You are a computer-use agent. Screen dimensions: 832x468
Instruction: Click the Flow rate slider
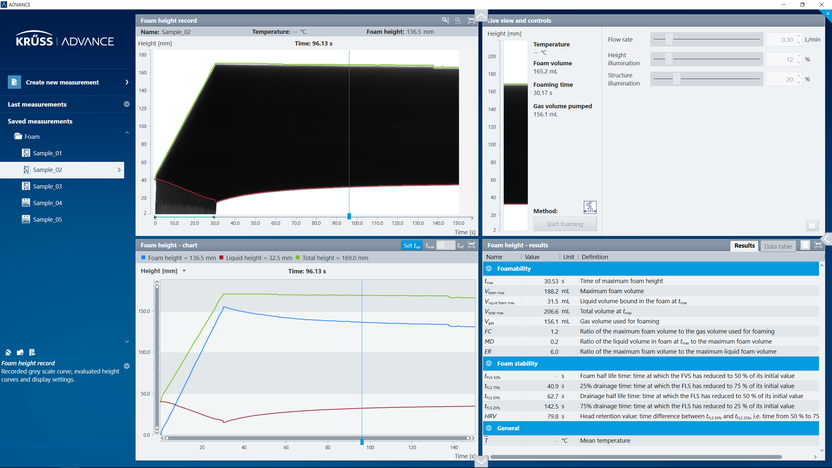[x=710, y=40]
